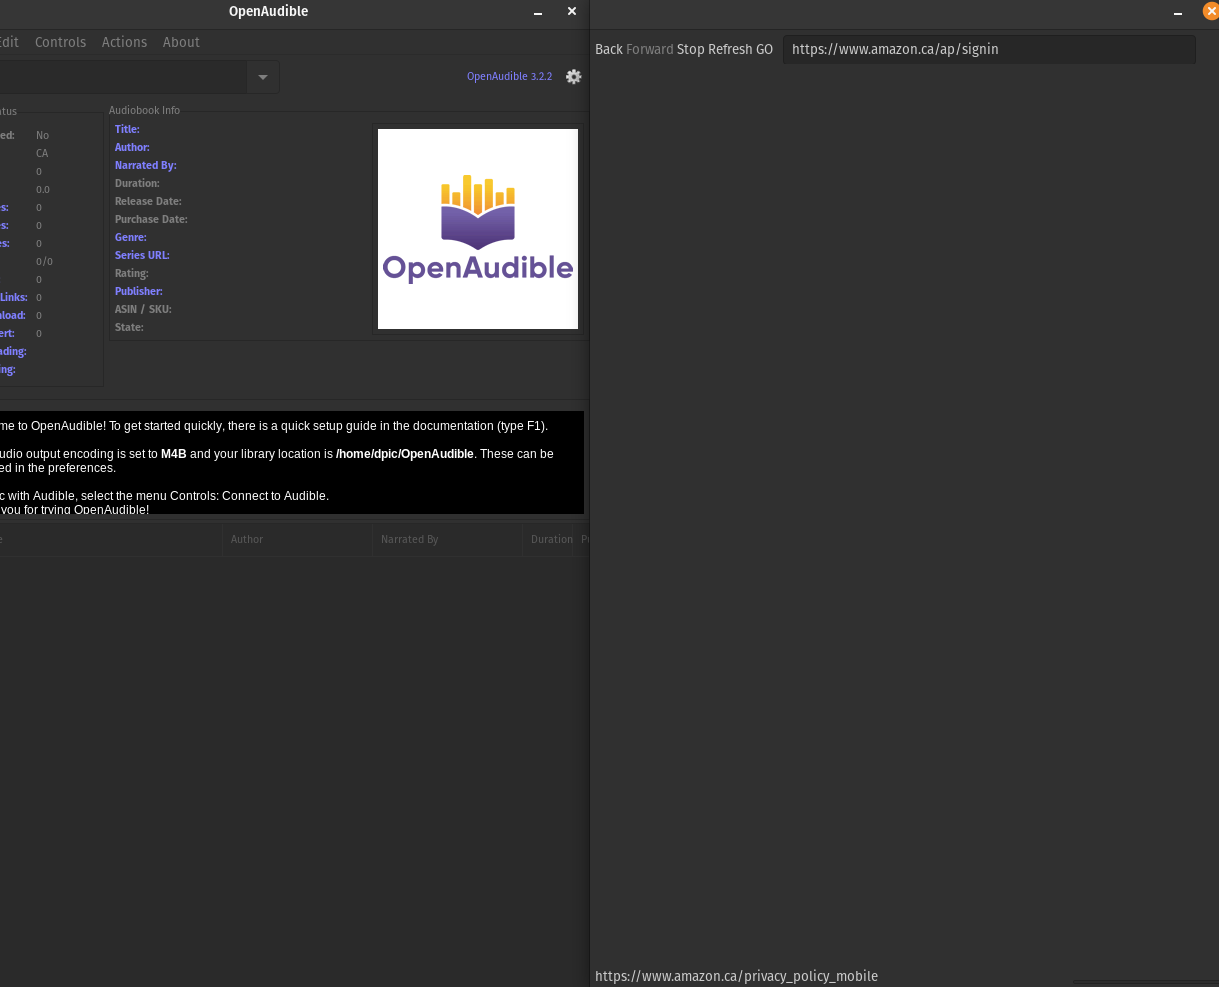Click the Narrated By field label
The image size is (1219, 987).
146,165
